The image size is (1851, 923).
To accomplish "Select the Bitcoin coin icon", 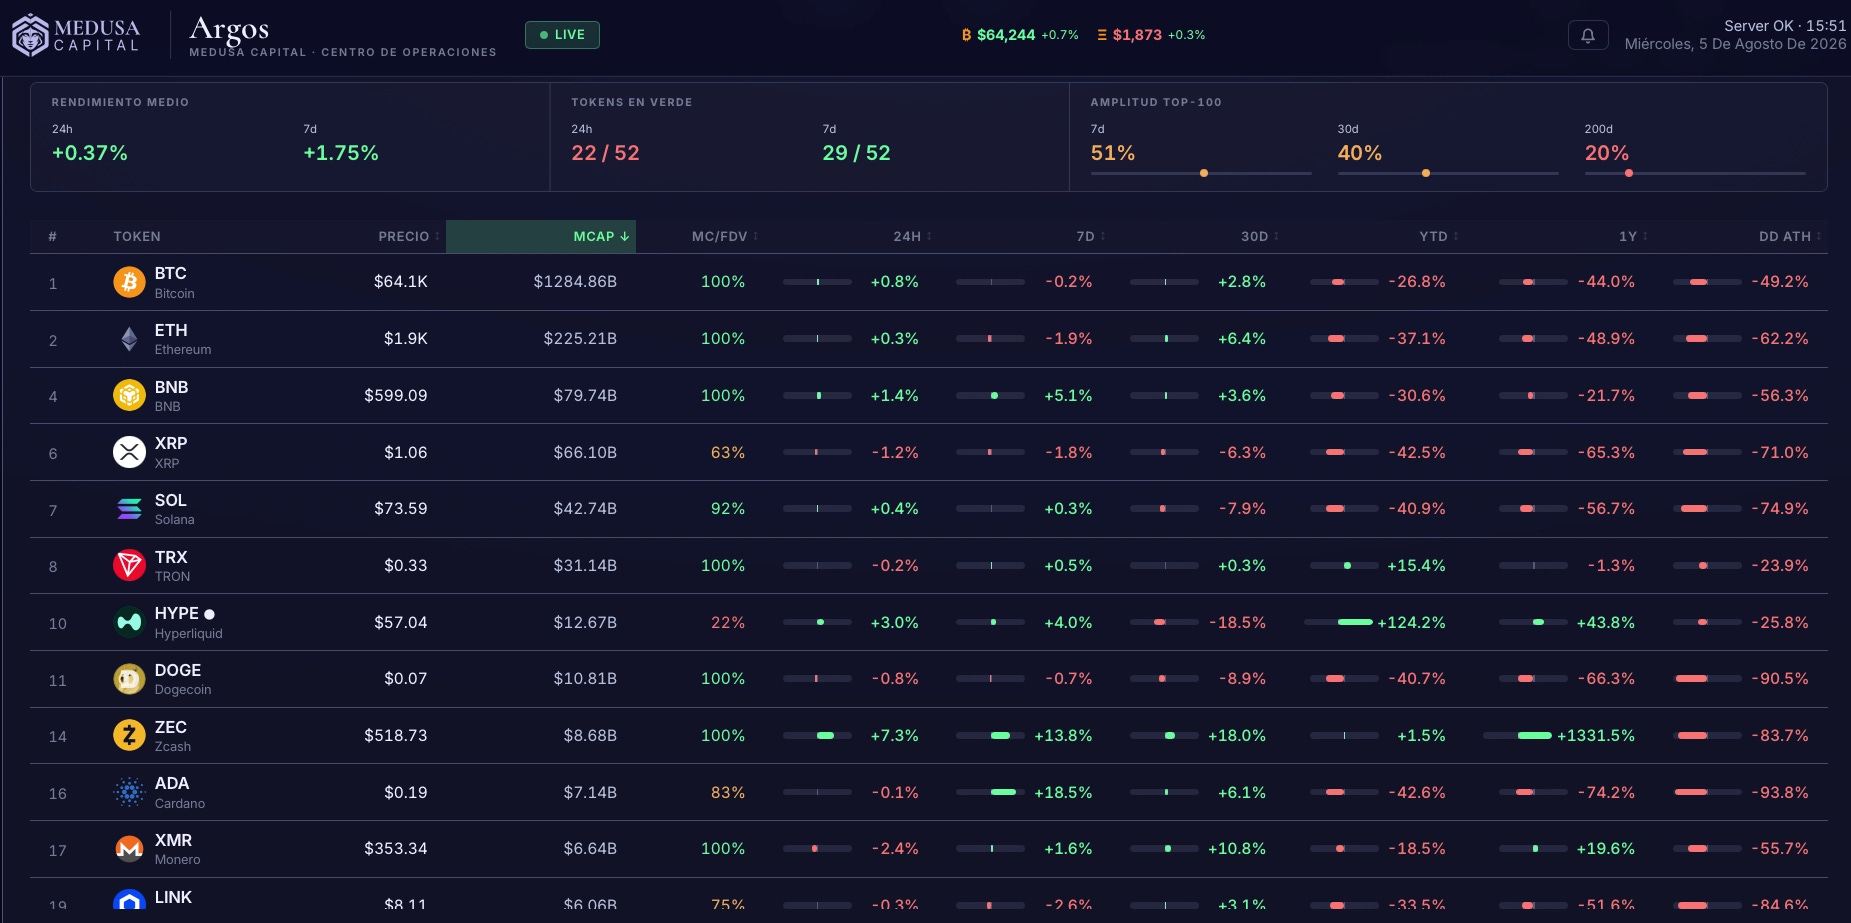I will point(129,282).
